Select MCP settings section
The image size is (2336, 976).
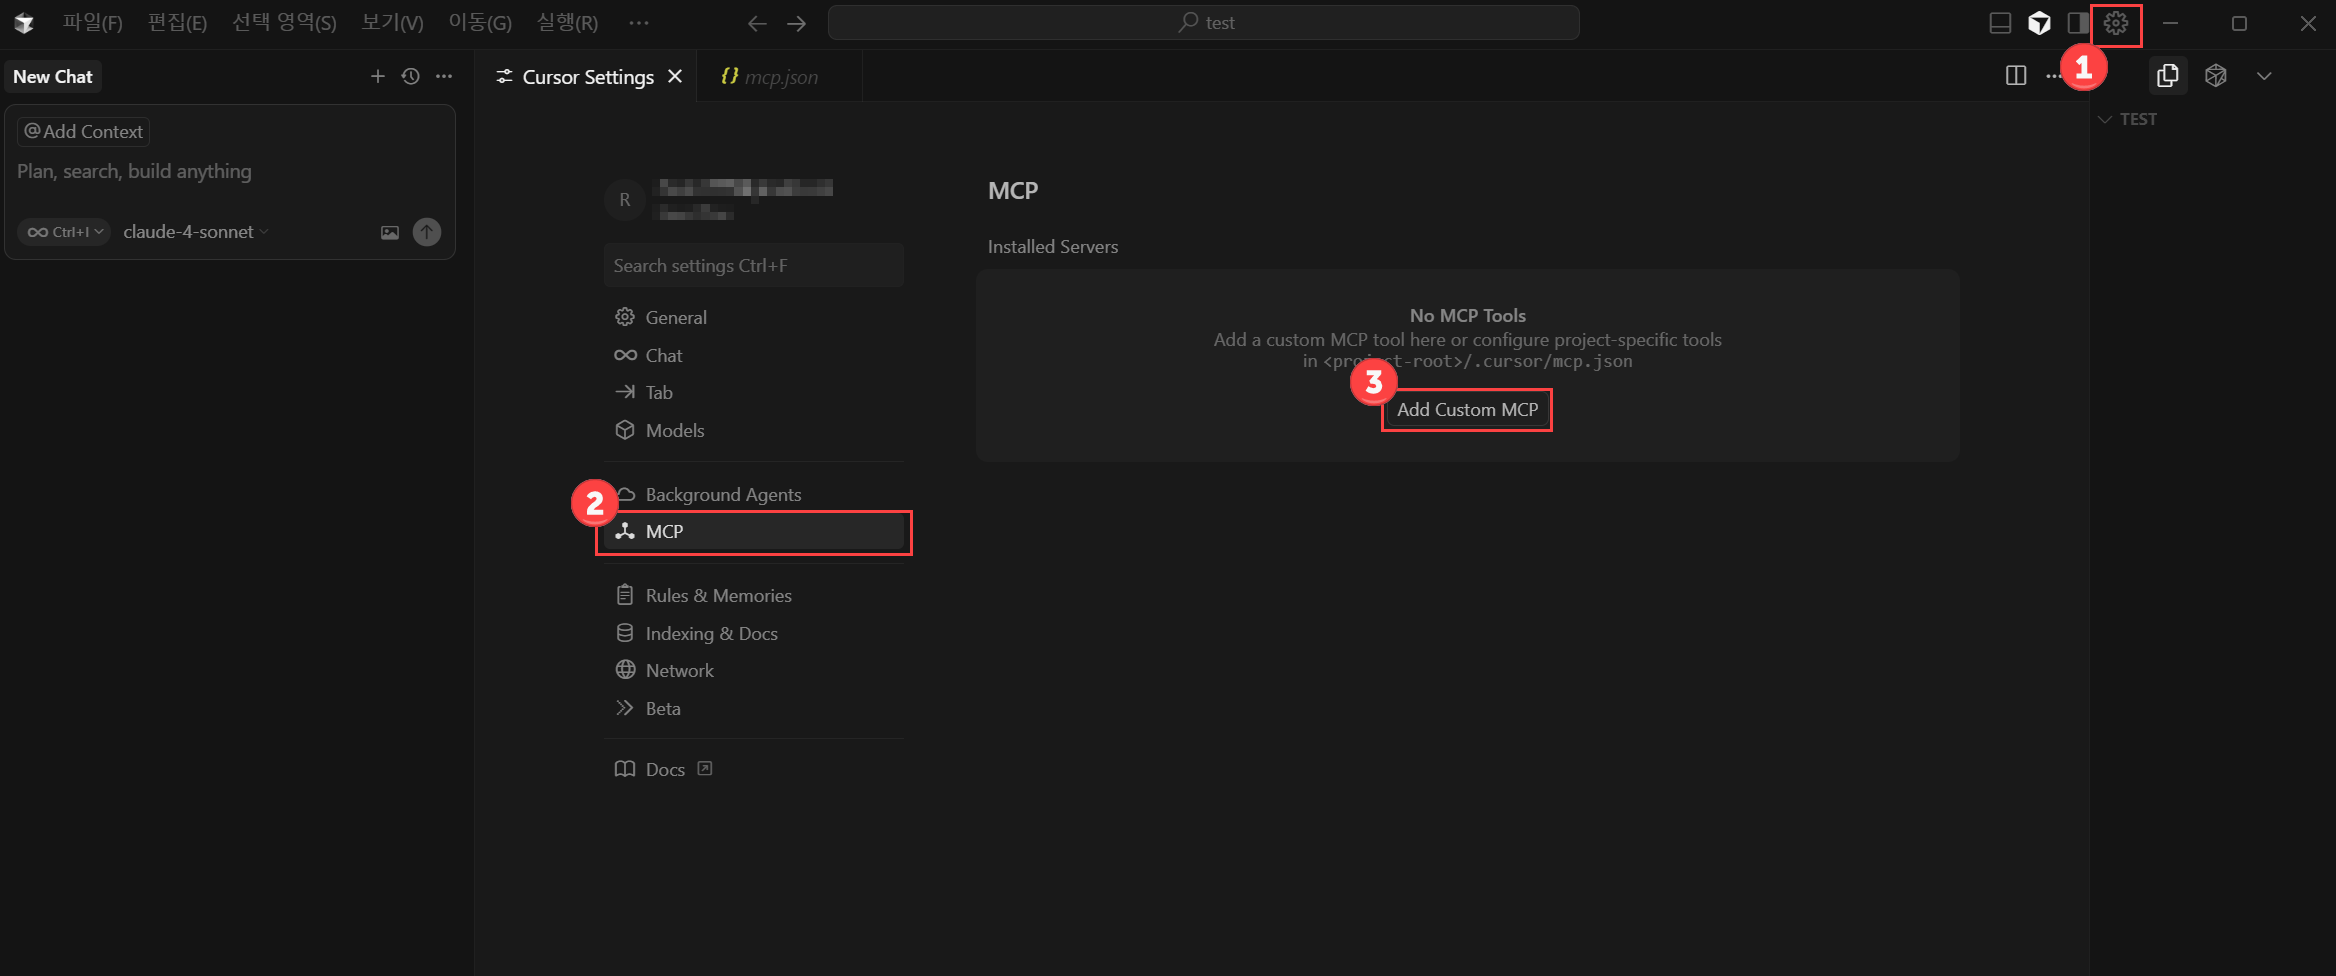[x=754, y=531]
